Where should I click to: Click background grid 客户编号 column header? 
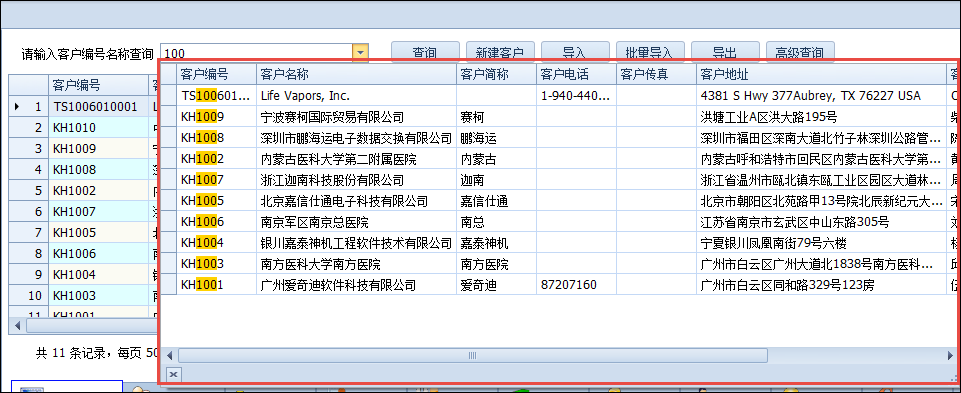pos(98,85)
